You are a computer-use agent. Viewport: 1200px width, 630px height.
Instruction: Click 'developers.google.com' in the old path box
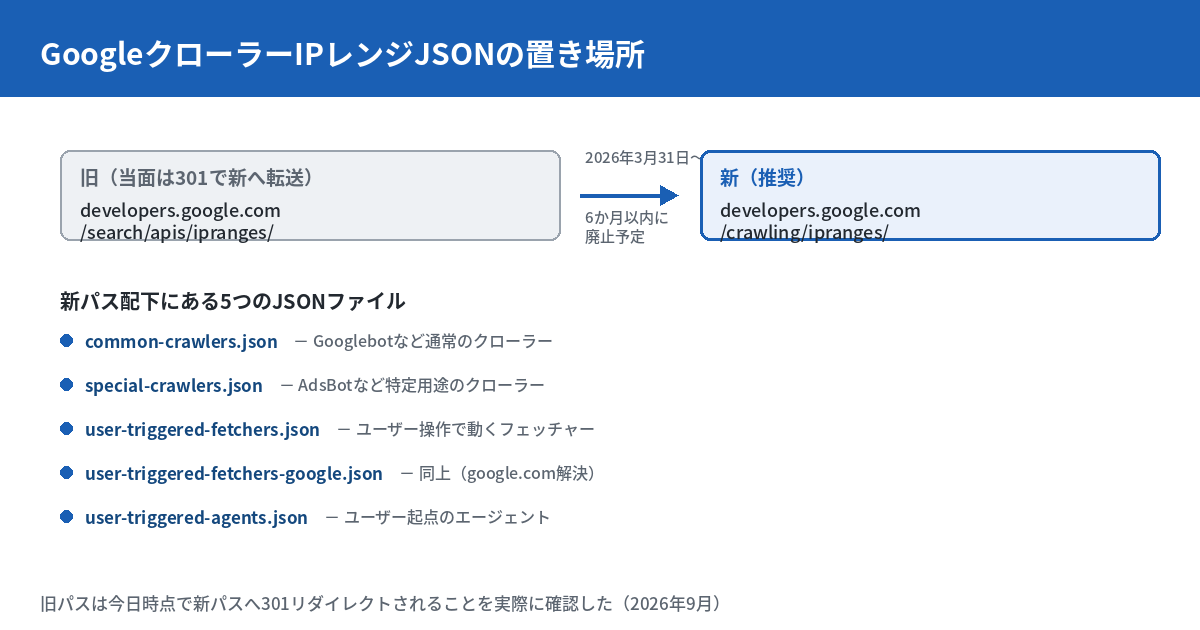pyautogui.click(x=180, y=210)
